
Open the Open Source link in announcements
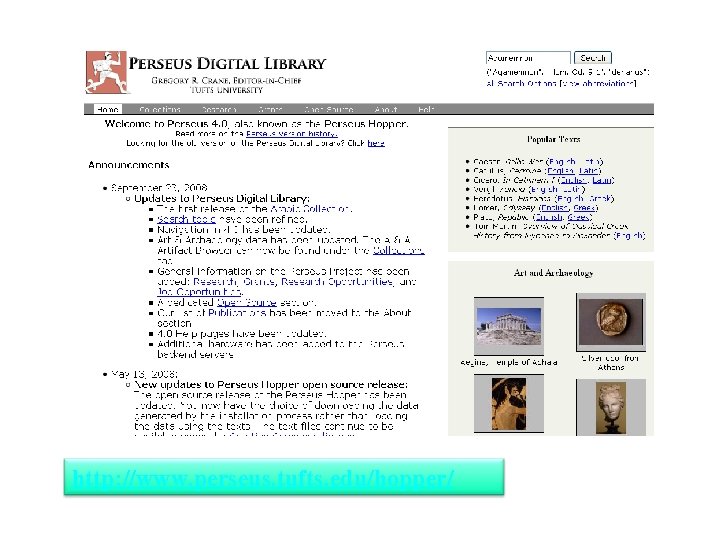click(x=247, y=303)
